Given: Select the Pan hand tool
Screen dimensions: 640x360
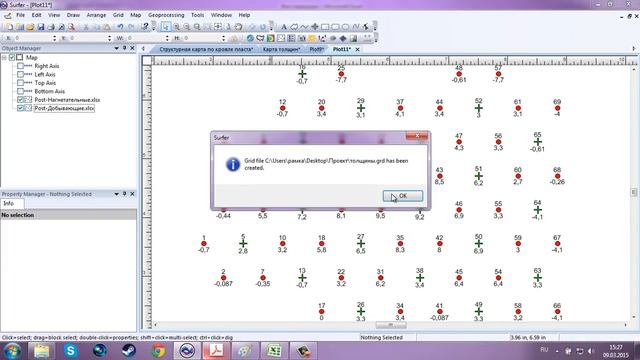Looking at the screenshot, I should [x=238, y=27].
